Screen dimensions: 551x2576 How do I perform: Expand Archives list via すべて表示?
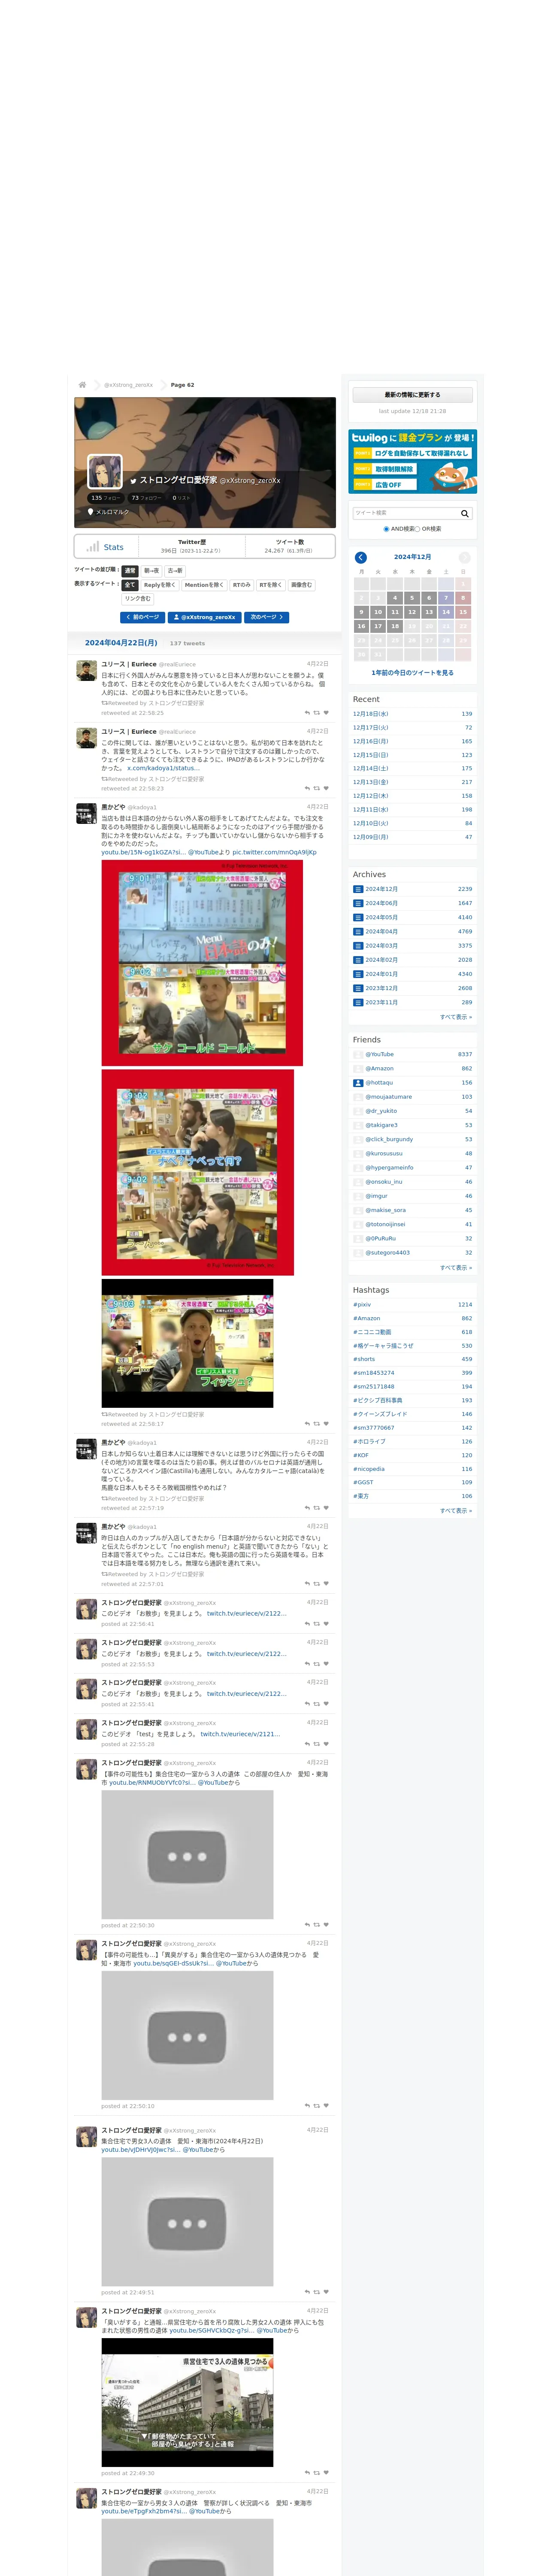pyautogui.click(x=456, y=1017)
